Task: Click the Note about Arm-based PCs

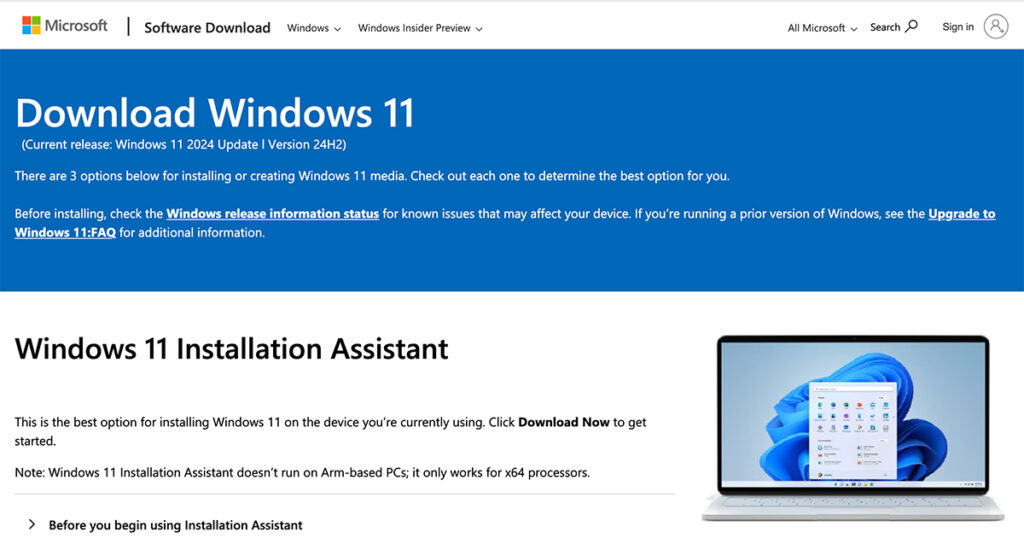Action: [302, 472]
